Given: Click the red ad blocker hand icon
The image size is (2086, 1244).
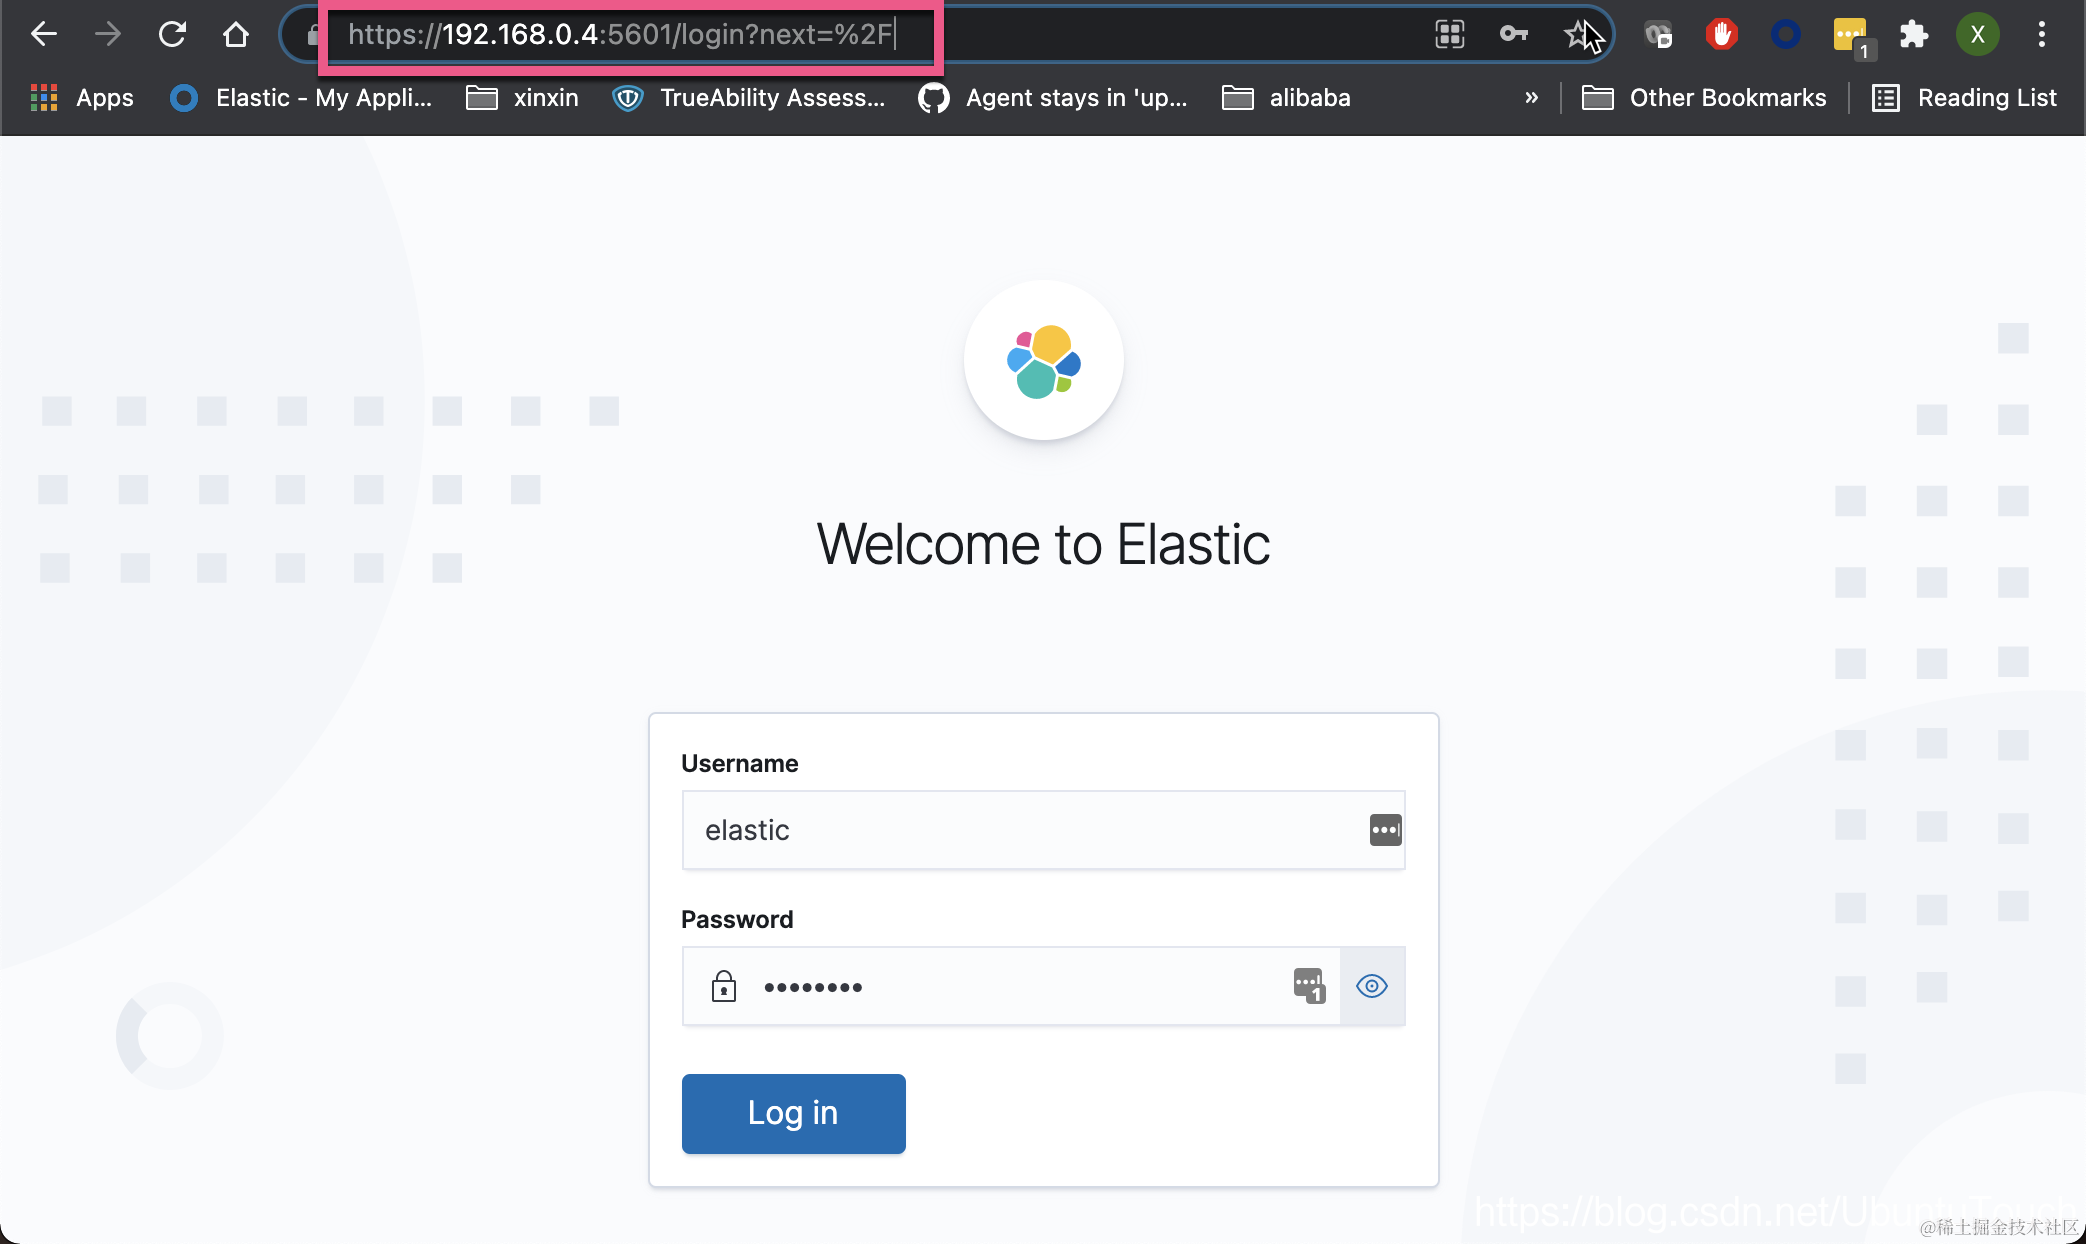Looking at the screenshot, I should pyautogui.click(x=1721, y=35).
